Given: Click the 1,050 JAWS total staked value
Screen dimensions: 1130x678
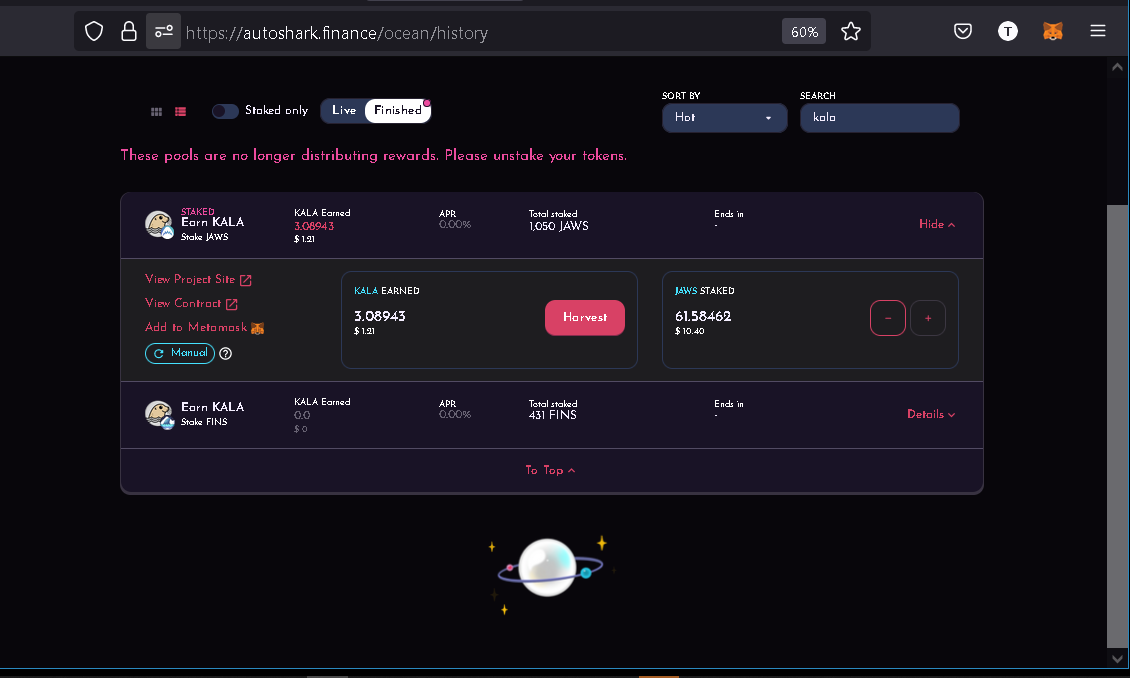Looking at the screenshot, I should click(x=559, y=226).
